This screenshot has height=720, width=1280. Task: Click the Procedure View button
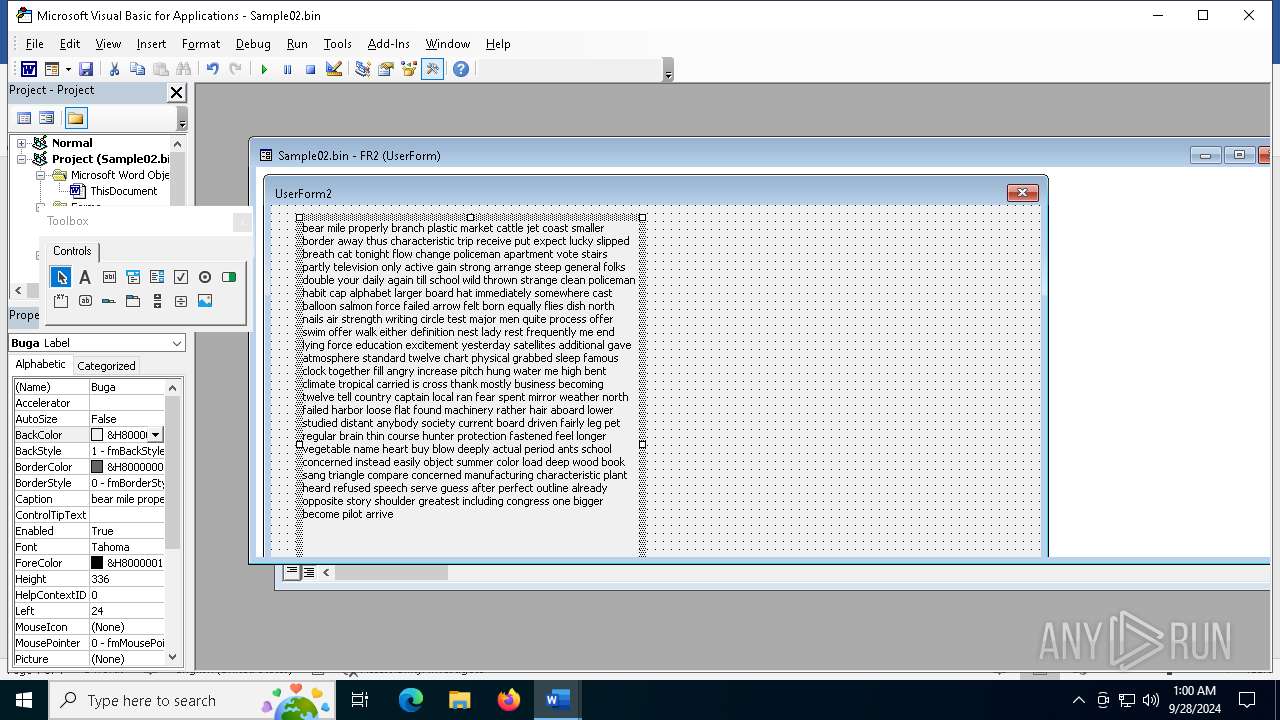coord(291,572)
